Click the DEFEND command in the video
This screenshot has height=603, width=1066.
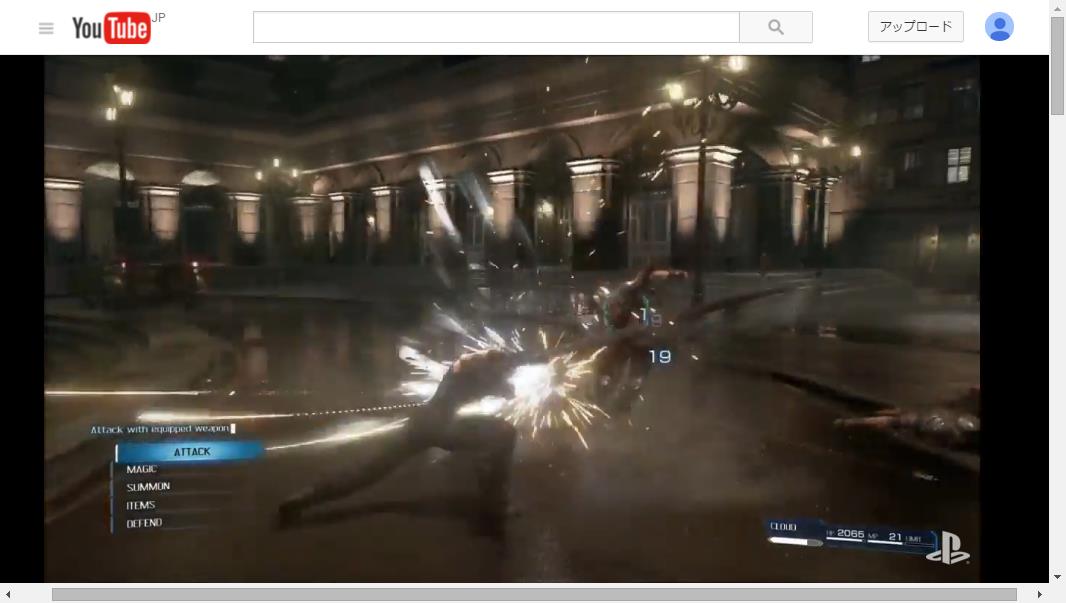point(144,523)
